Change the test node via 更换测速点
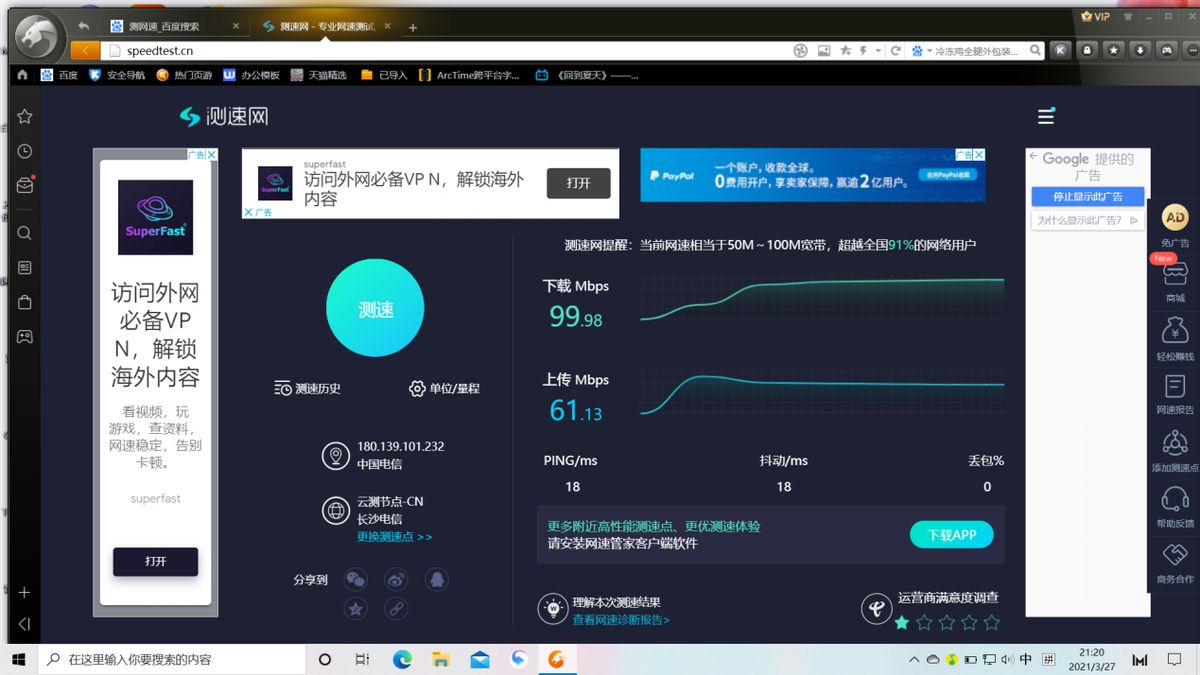This screenshot has height=675, width=1200. click(x=395, y=537)
